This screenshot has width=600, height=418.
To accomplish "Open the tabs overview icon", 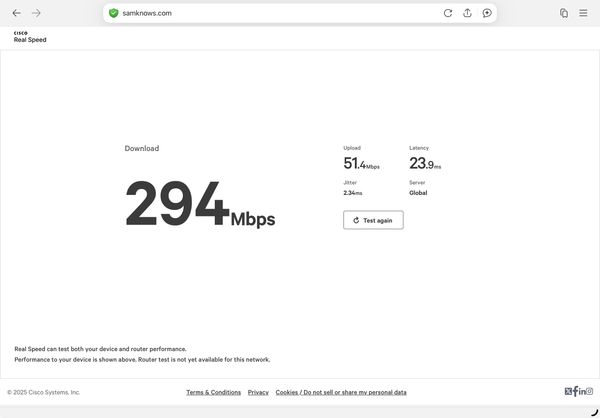I will (x=564, y=13).
